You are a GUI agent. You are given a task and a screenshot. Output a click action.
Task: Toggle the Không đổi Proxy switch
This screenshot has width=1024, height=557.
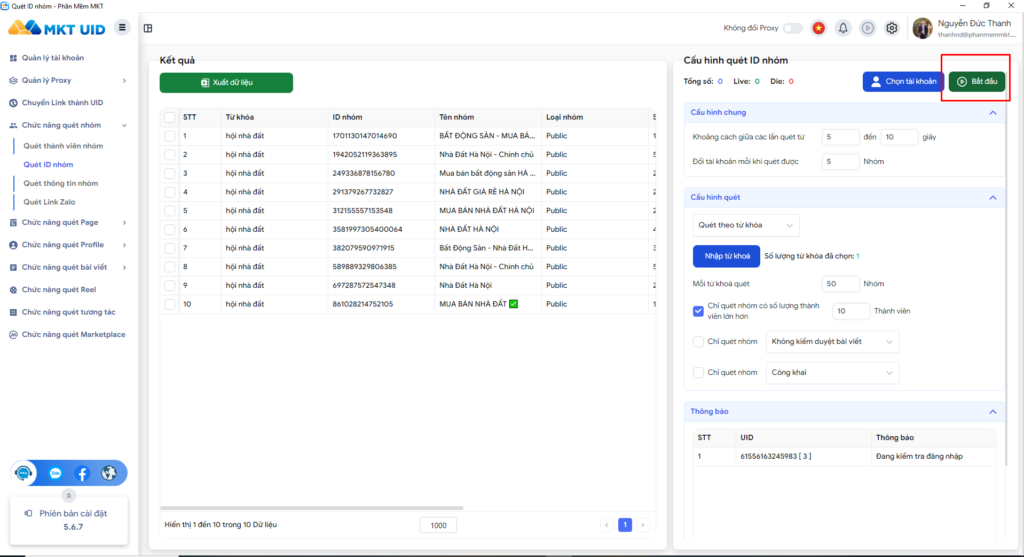point(793,28)
